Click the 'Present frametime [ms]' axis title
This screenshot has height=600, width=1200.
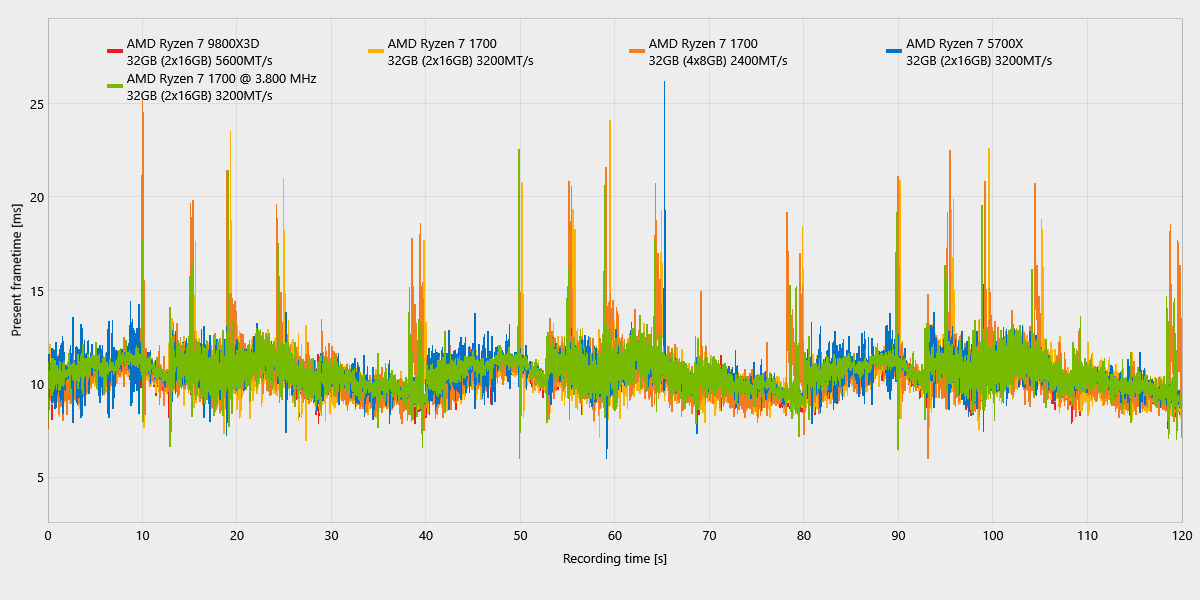tap(17, 271)
